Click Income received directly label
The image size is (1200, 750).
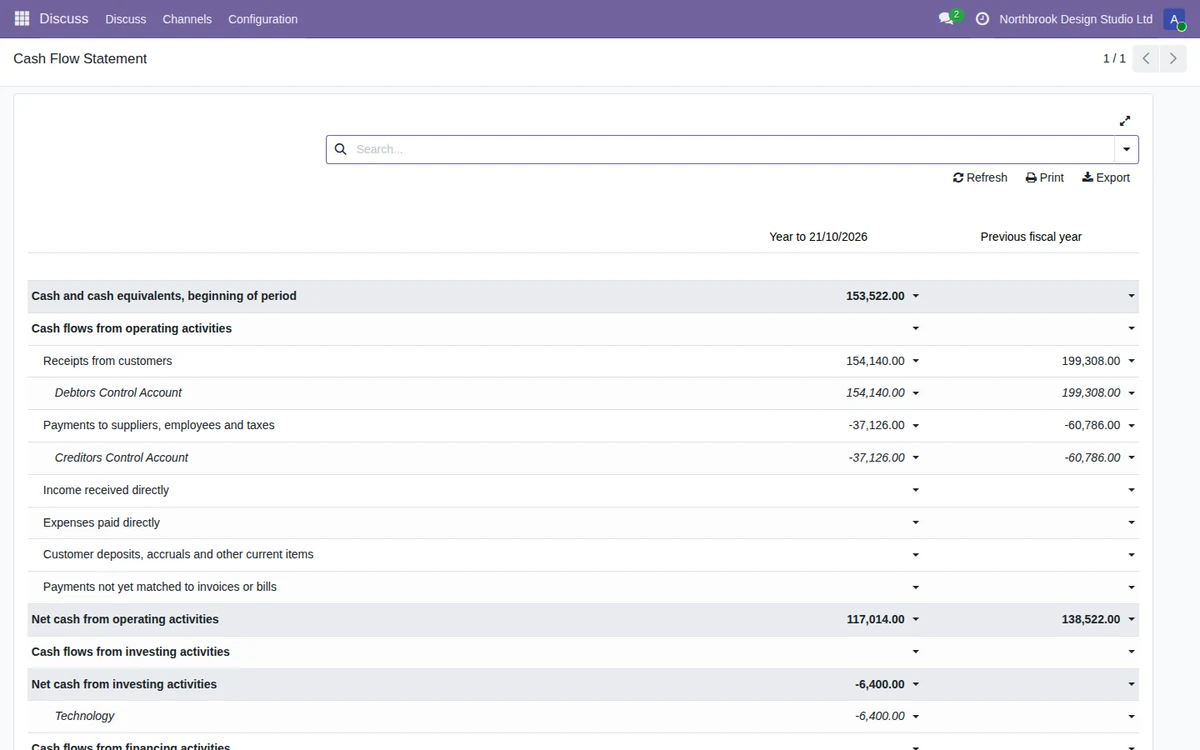pos(106,490)
